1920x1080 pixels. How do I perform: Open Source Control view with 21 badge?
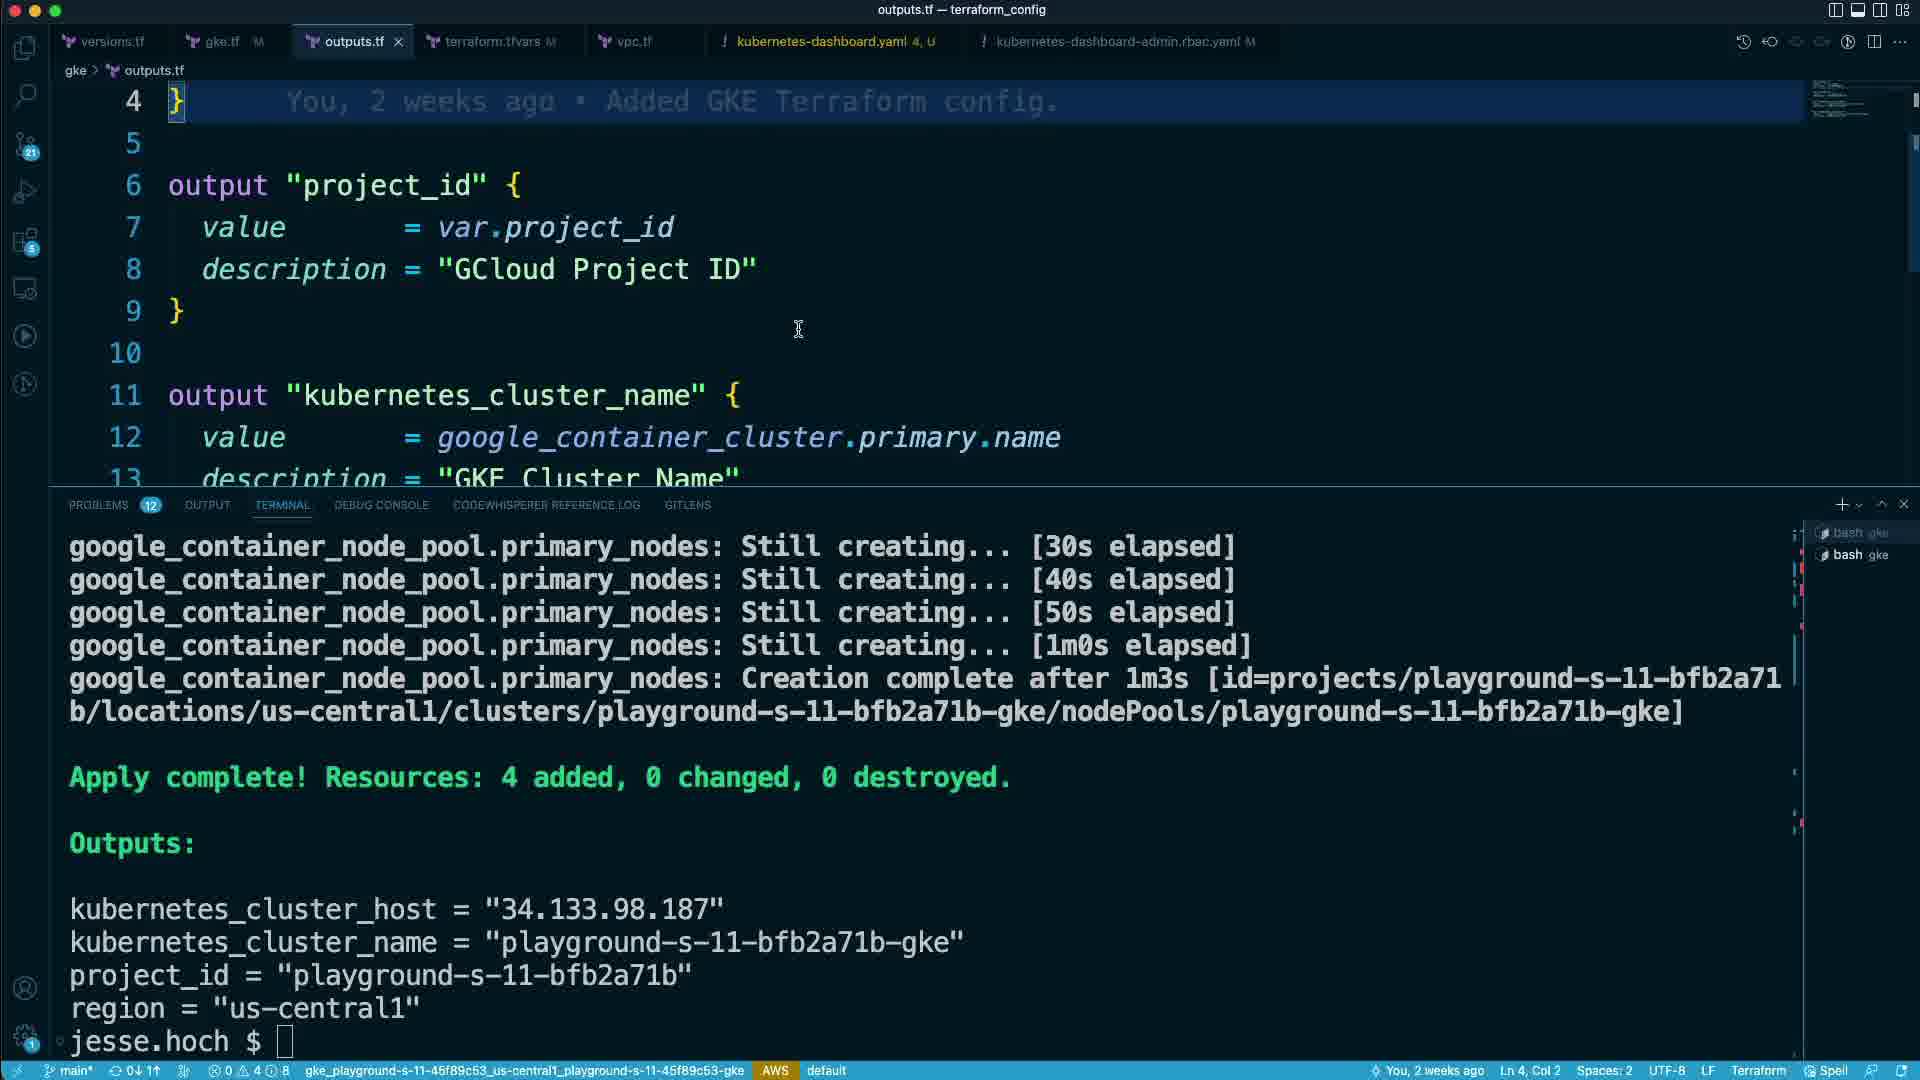25,146
